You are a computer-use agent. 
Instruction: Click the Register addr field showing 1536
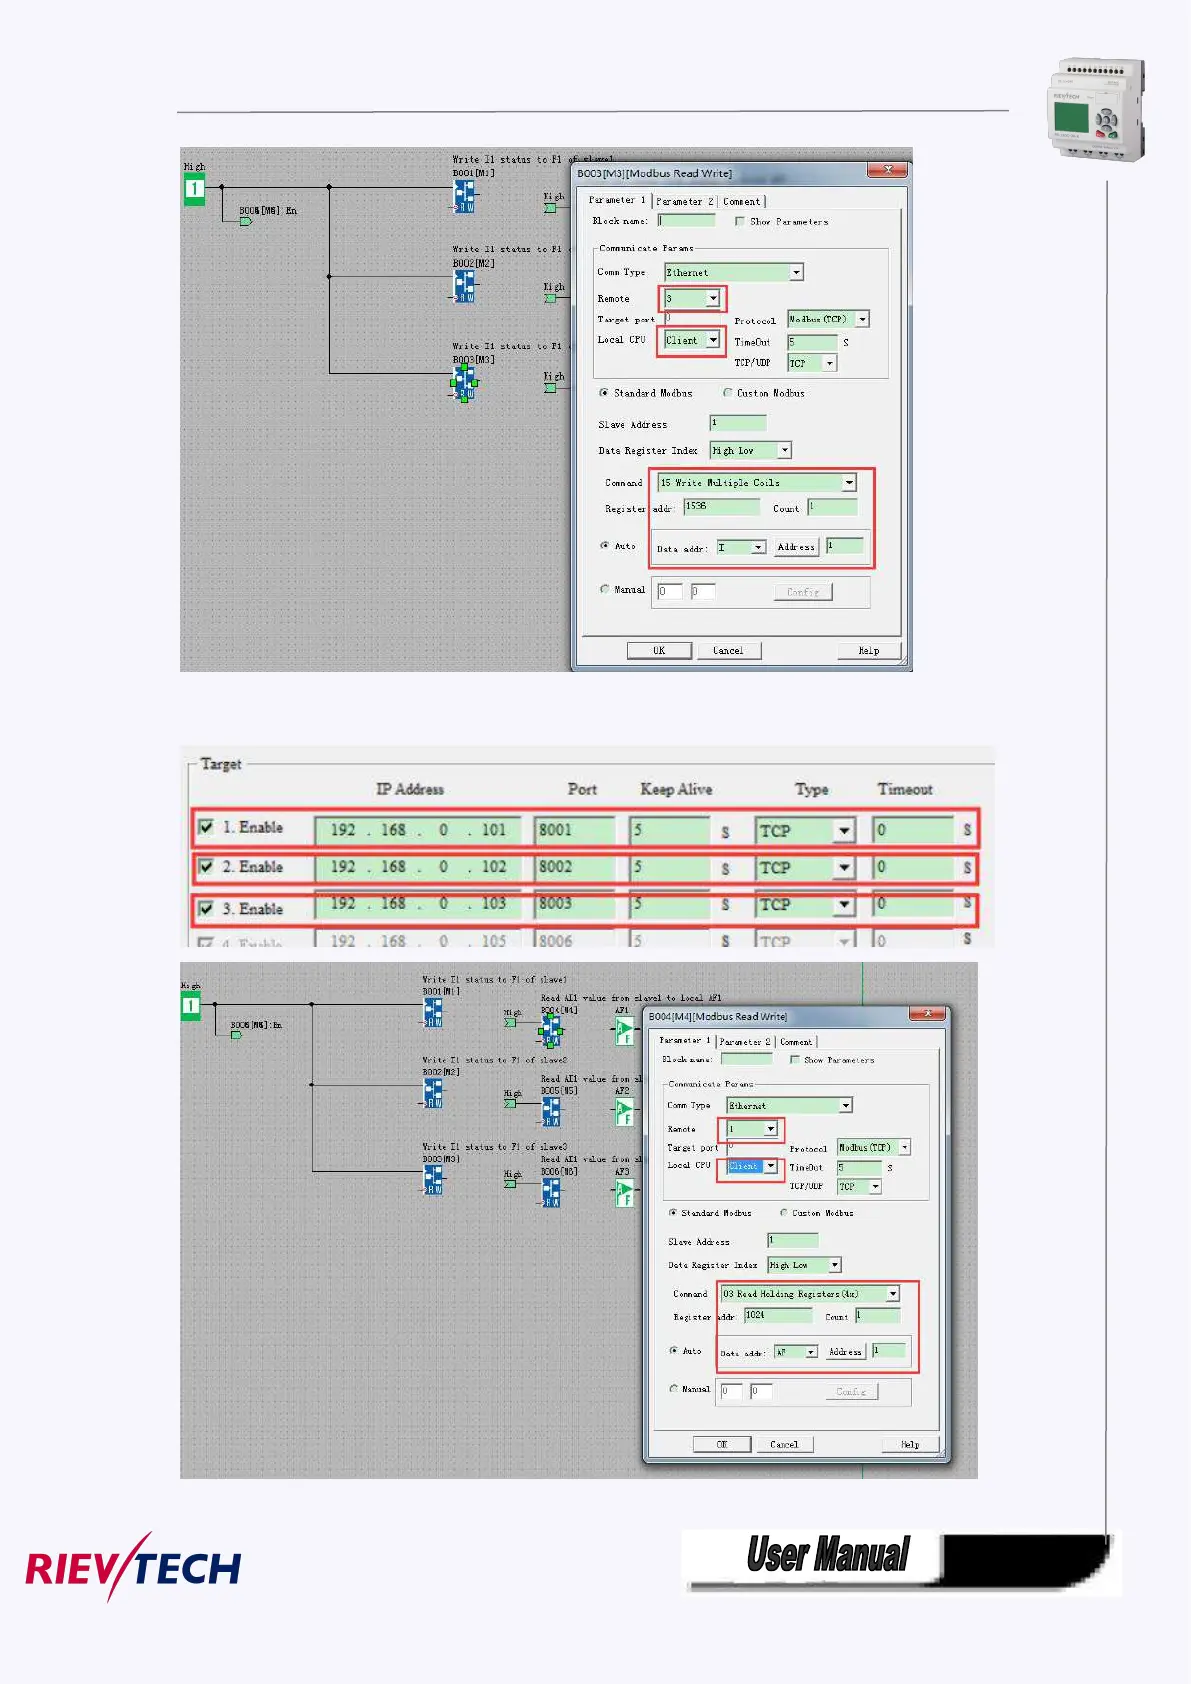721,507
